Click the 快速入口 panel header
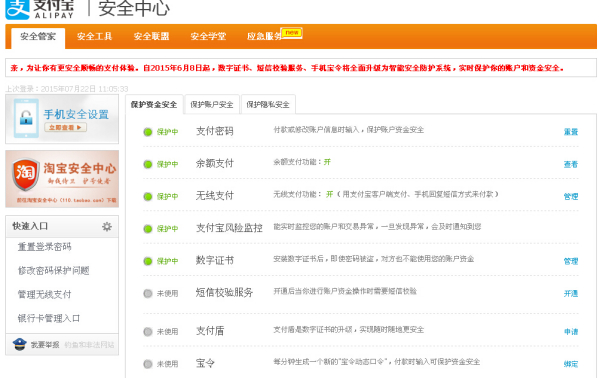Viewport: 600px width, 378px height. tap(62, 226)
